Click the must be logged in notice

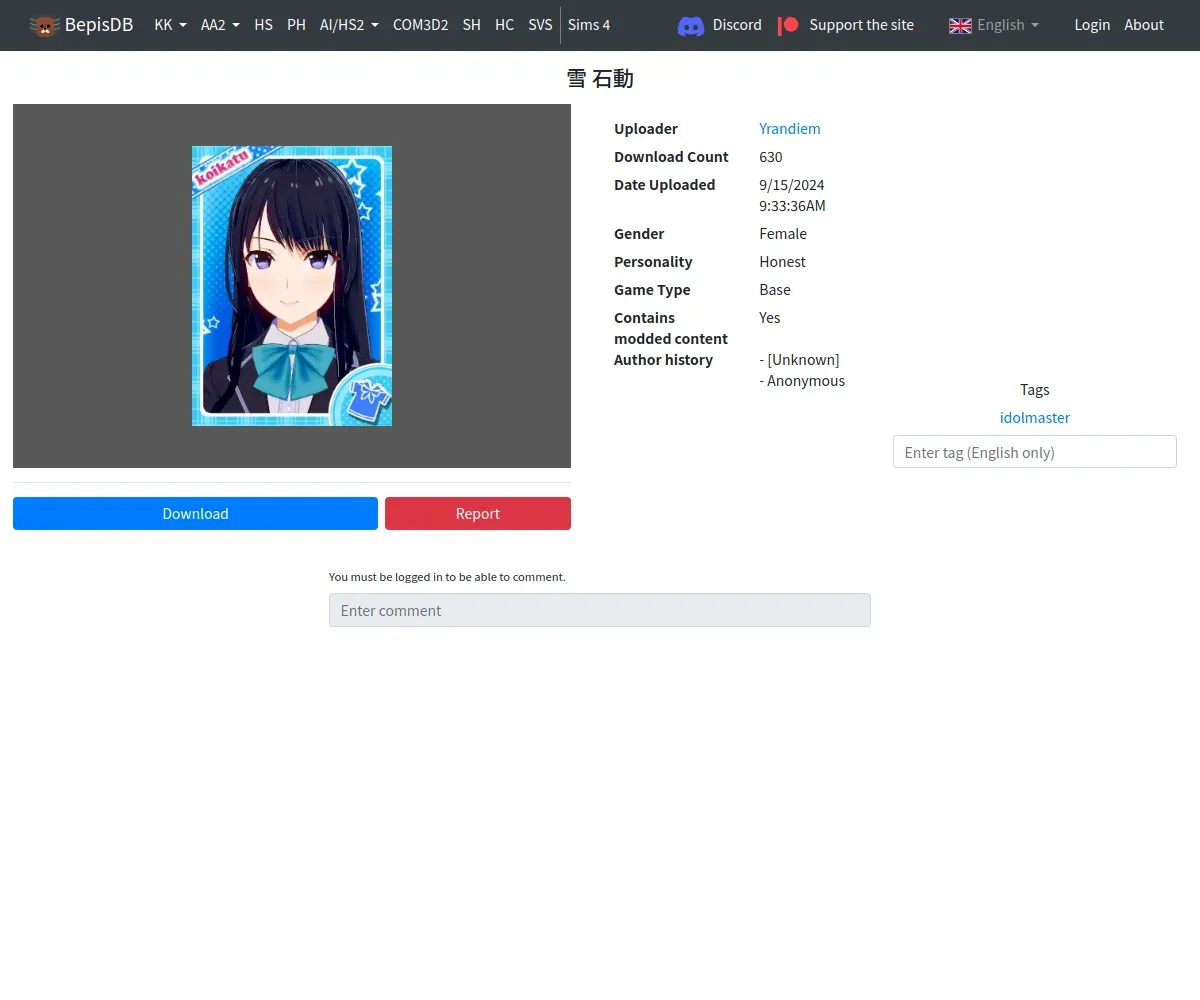447,577
